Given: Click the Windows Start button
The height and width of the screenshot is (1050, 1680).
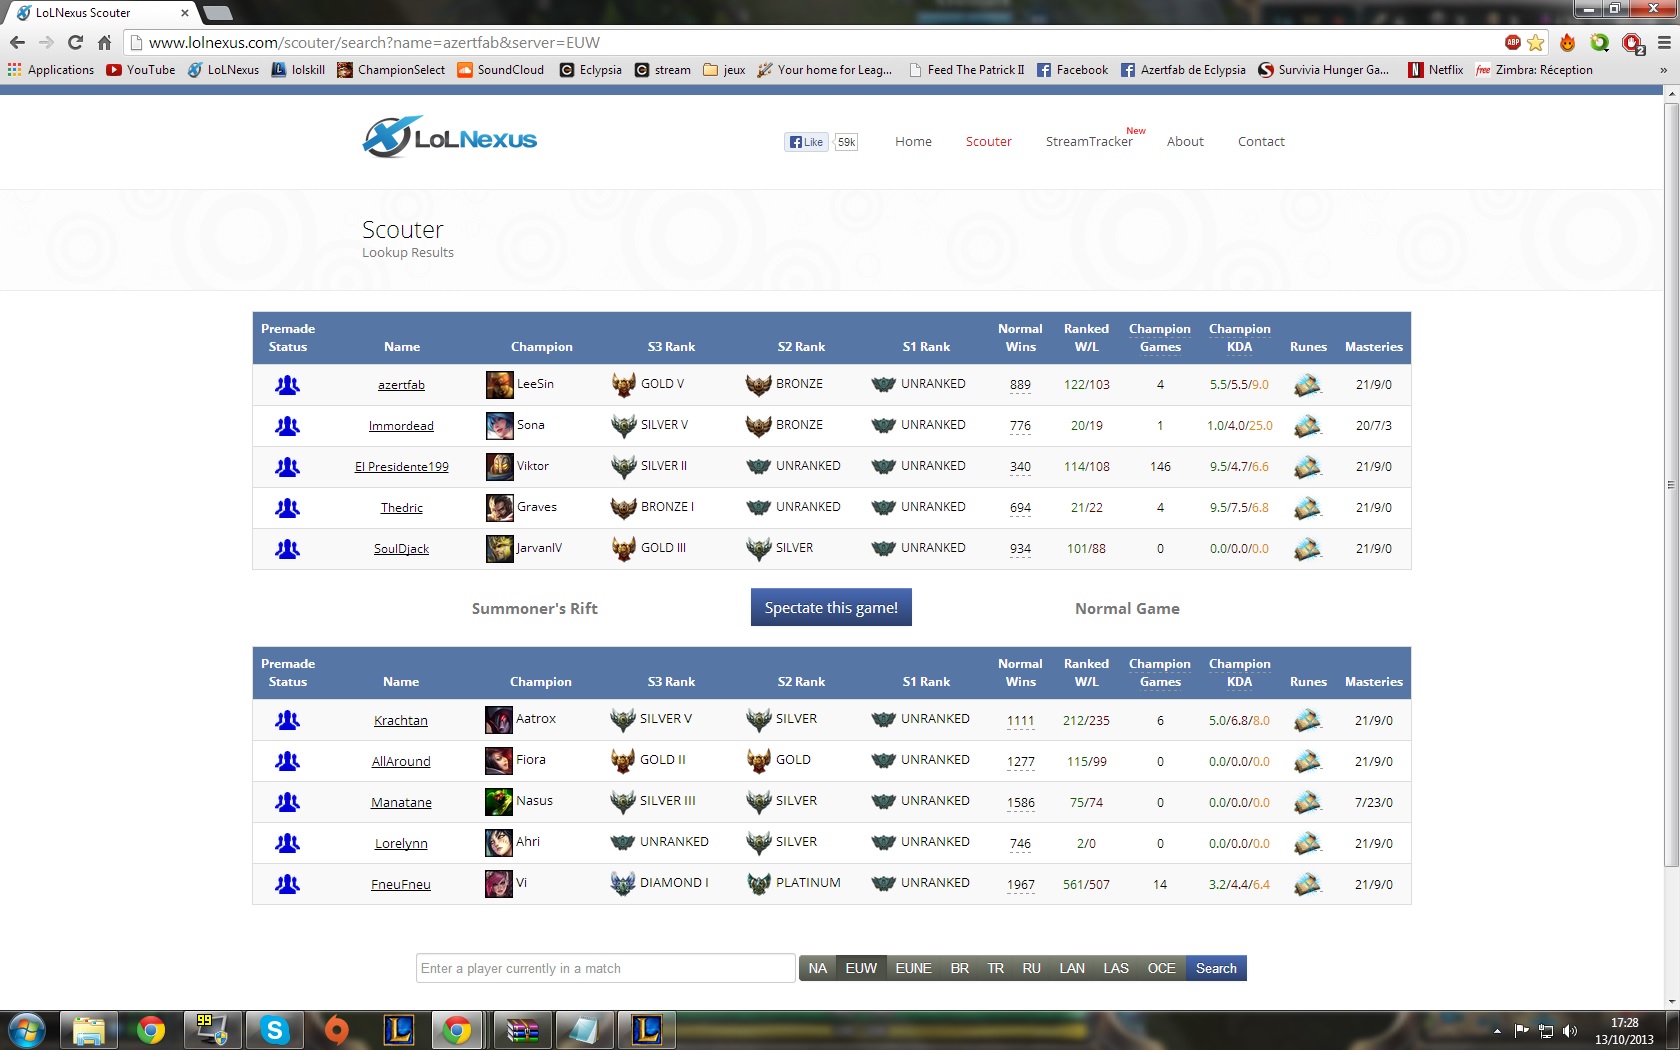Looking at the screenshot, I should 26,1030.
